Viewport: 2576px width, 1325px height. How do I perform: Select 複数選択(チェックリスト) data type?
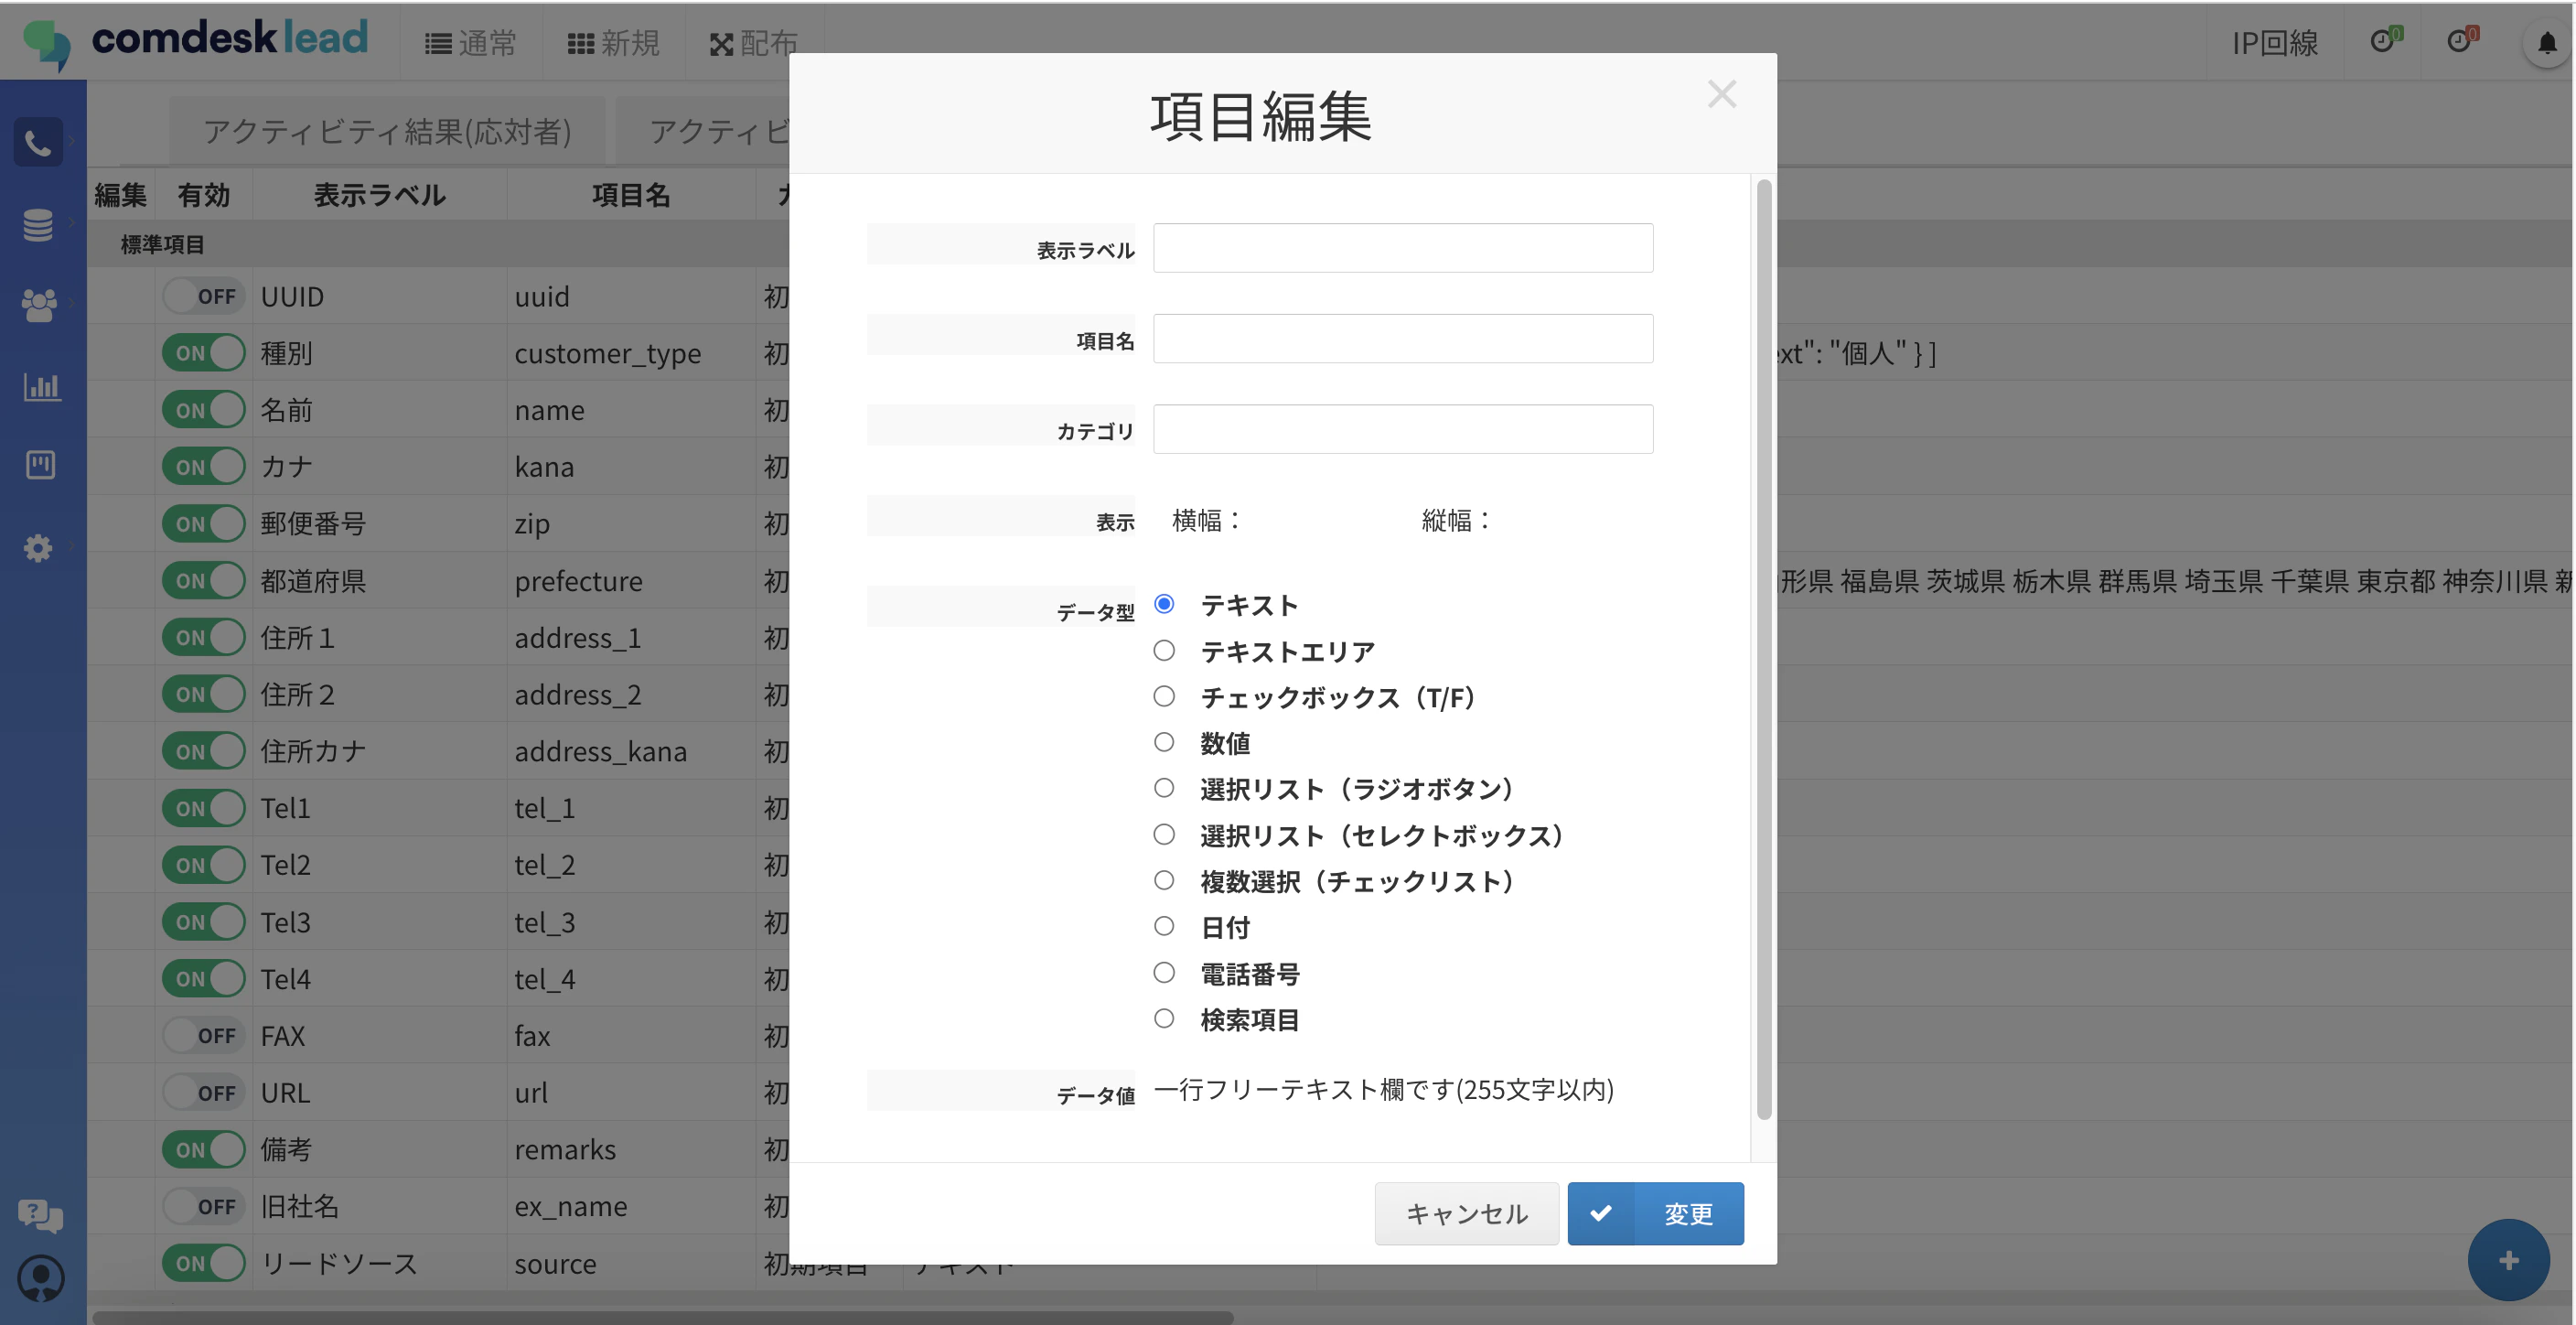pos(1163,880)
